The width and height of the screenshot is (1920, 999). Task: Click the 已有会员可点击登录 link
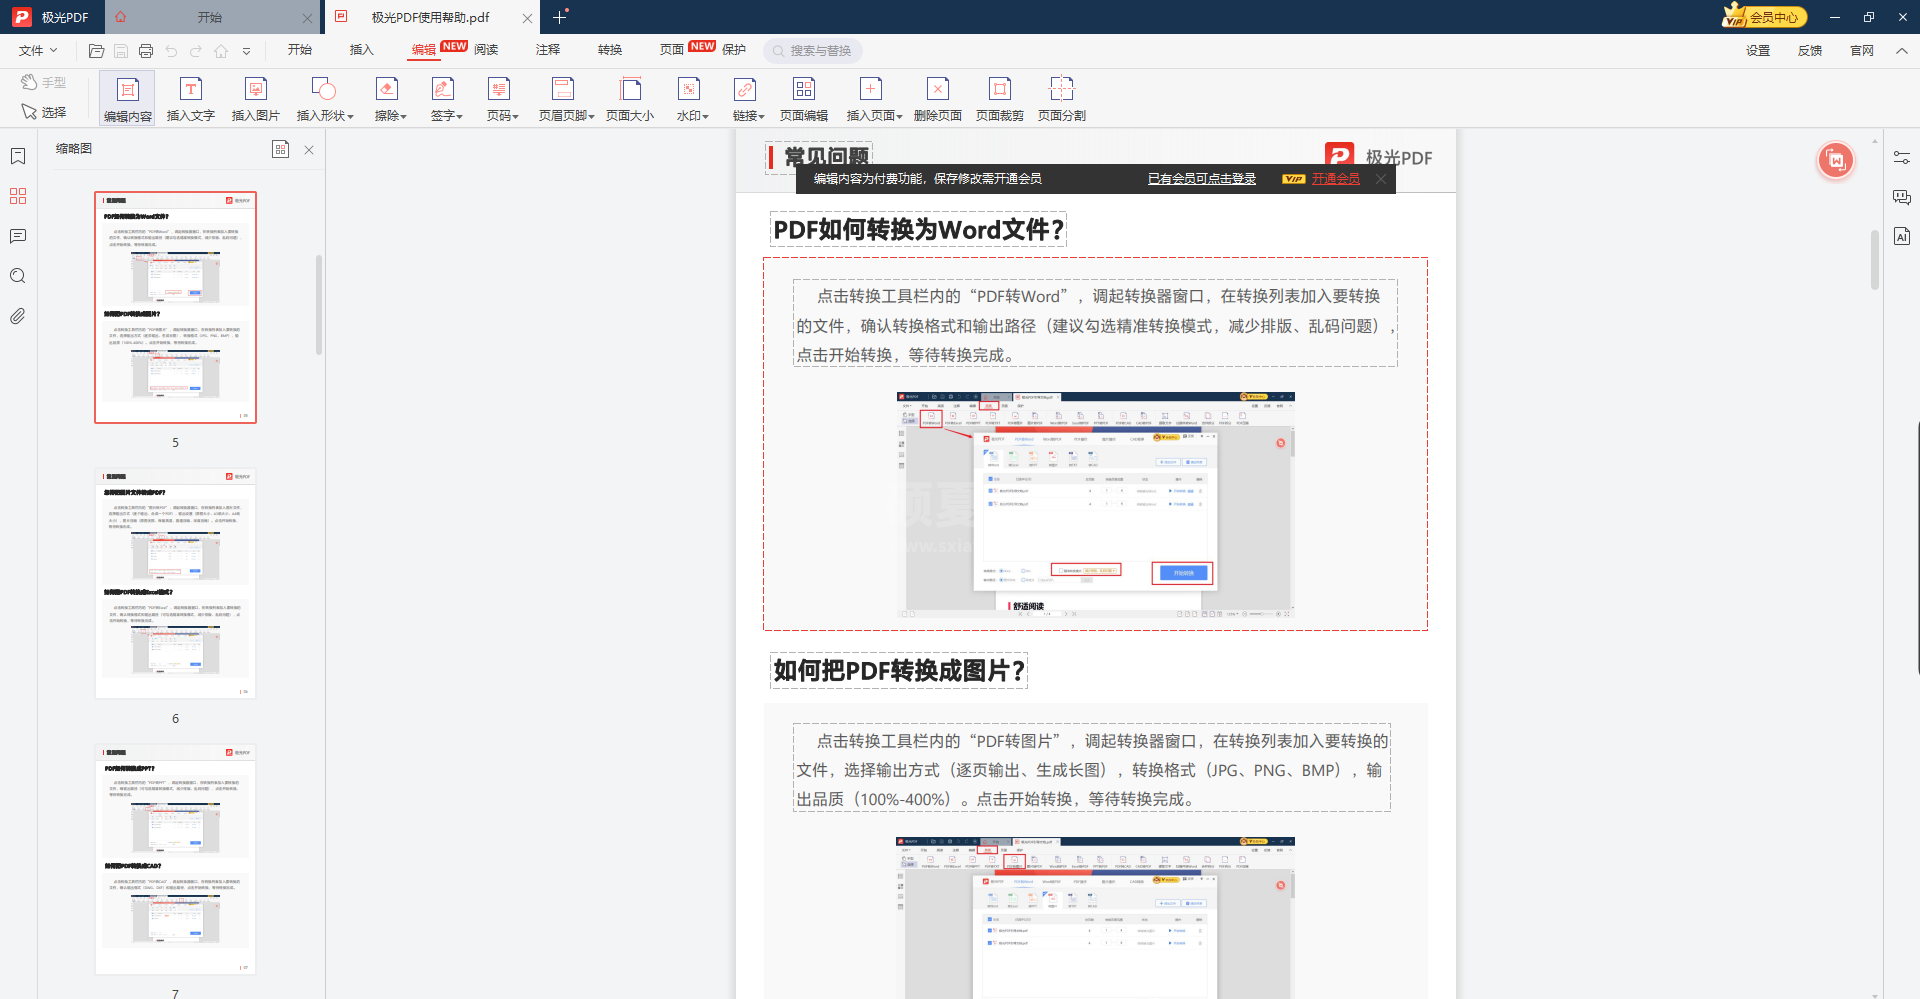pos(1202,179)
